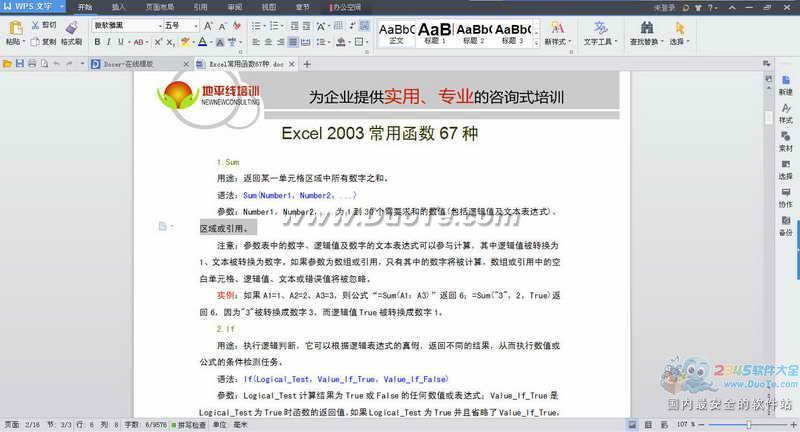Open Find and Replace (查找替换)
Viewport: 800px width, 432px height.
(x=646, y=33)
